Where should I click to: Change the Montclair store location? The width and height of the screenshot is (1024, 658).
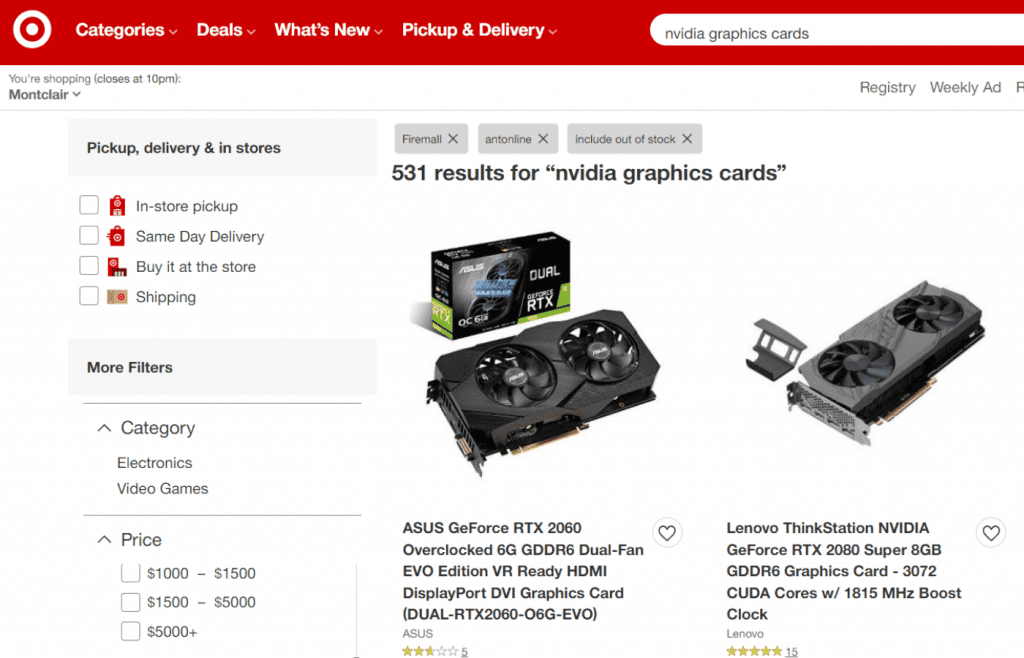click(44, 95)
